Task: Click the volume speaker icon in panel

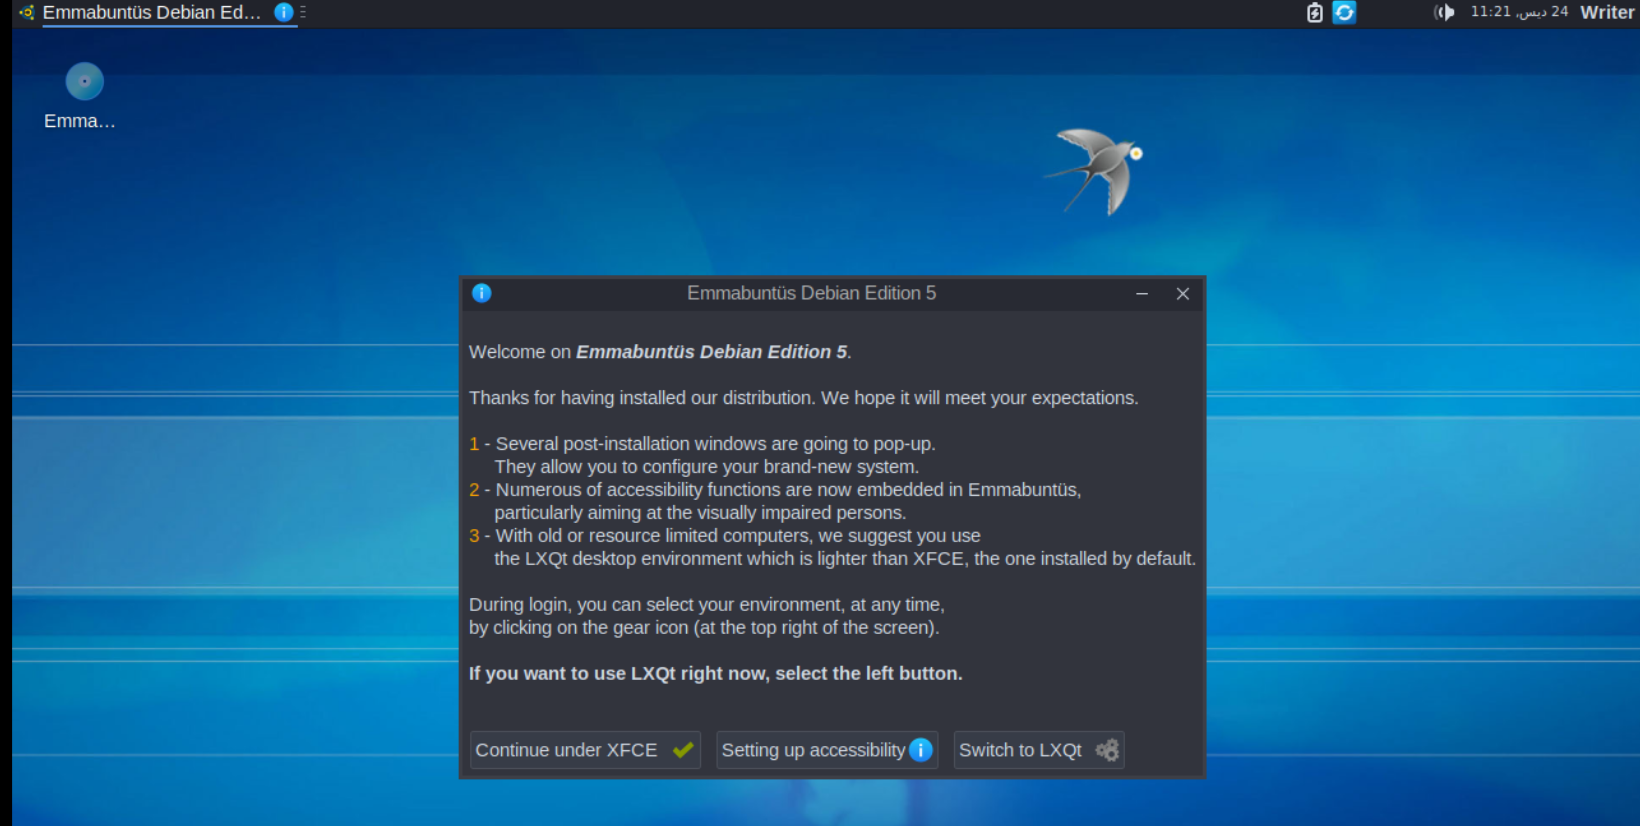Action: click(x=1444, y=12)
